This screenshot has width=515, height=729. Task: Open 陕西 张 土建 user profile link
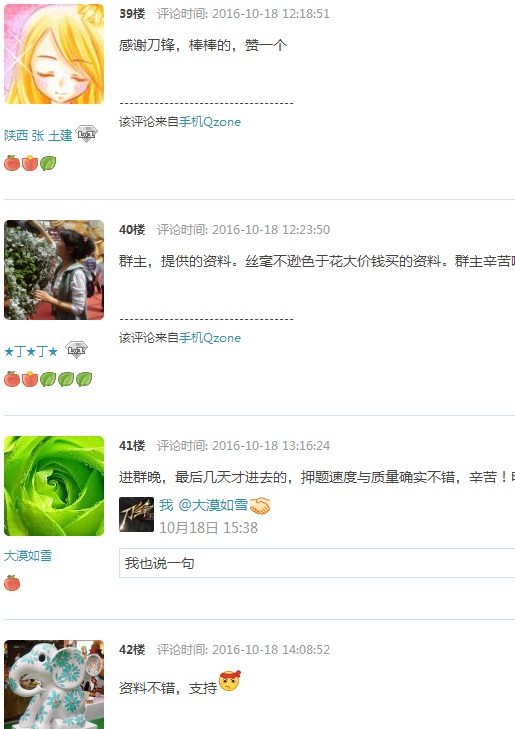point(38,135)
